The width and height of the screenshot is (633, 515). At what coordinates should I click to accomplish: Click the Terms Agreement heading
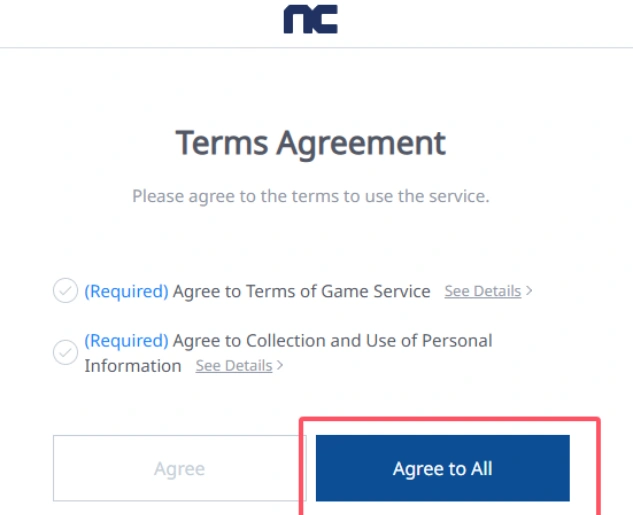[311, 142]
